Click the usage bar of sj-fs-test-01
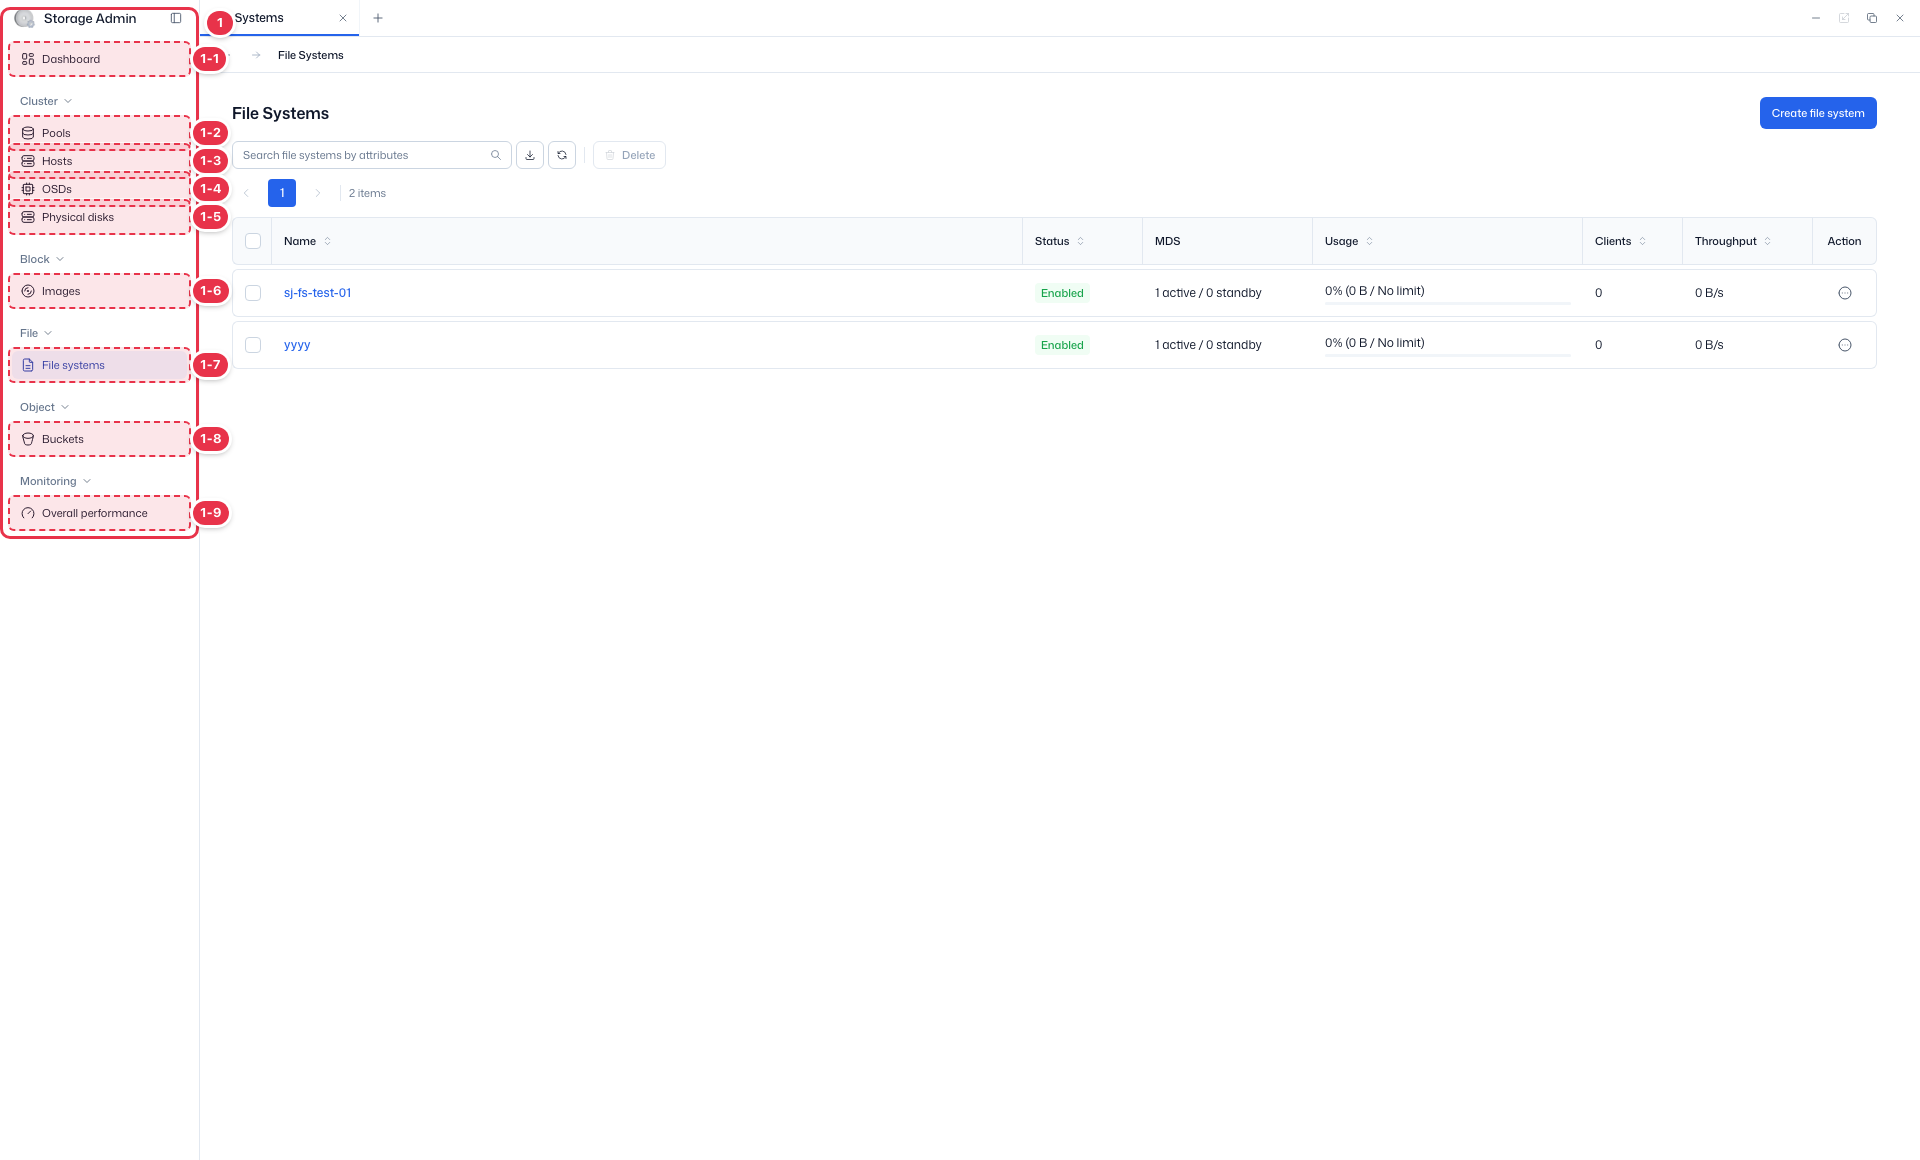Image resolution: width=1920 pixels, height=1160 pixels. tap(1447, 303)
